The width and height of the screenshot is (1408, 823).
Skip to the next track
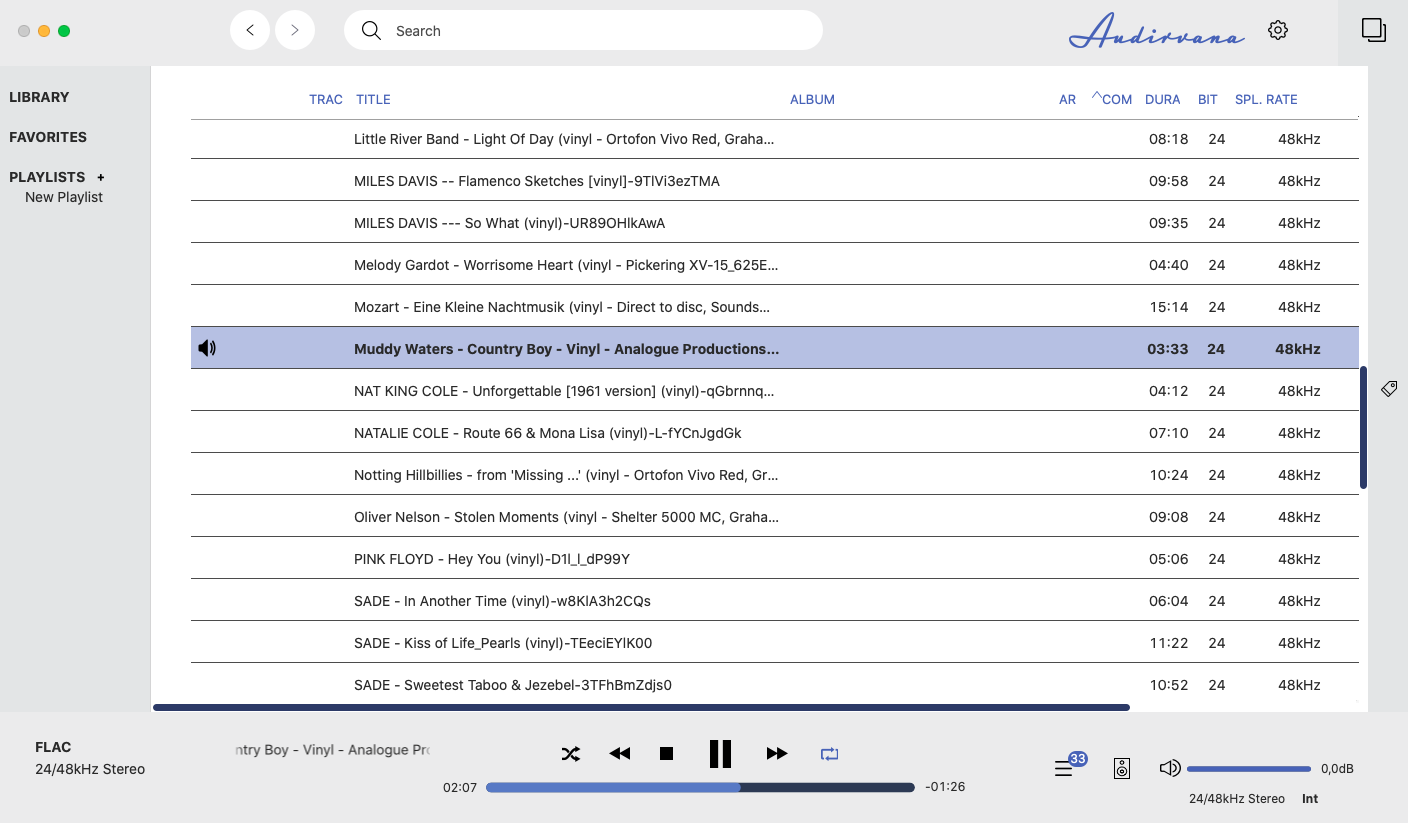pos(777,754)
